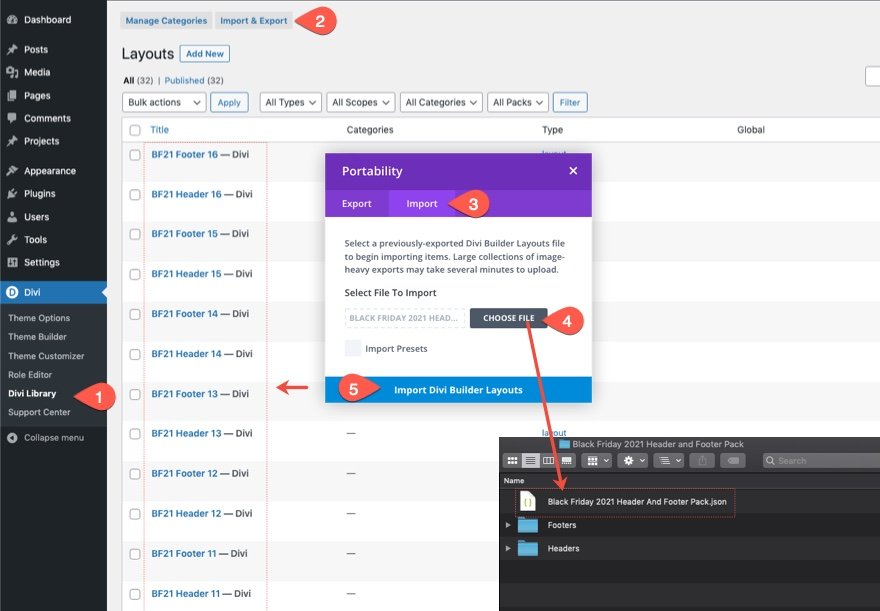Check the select-all checkbox beside Title

pos(135,130)
